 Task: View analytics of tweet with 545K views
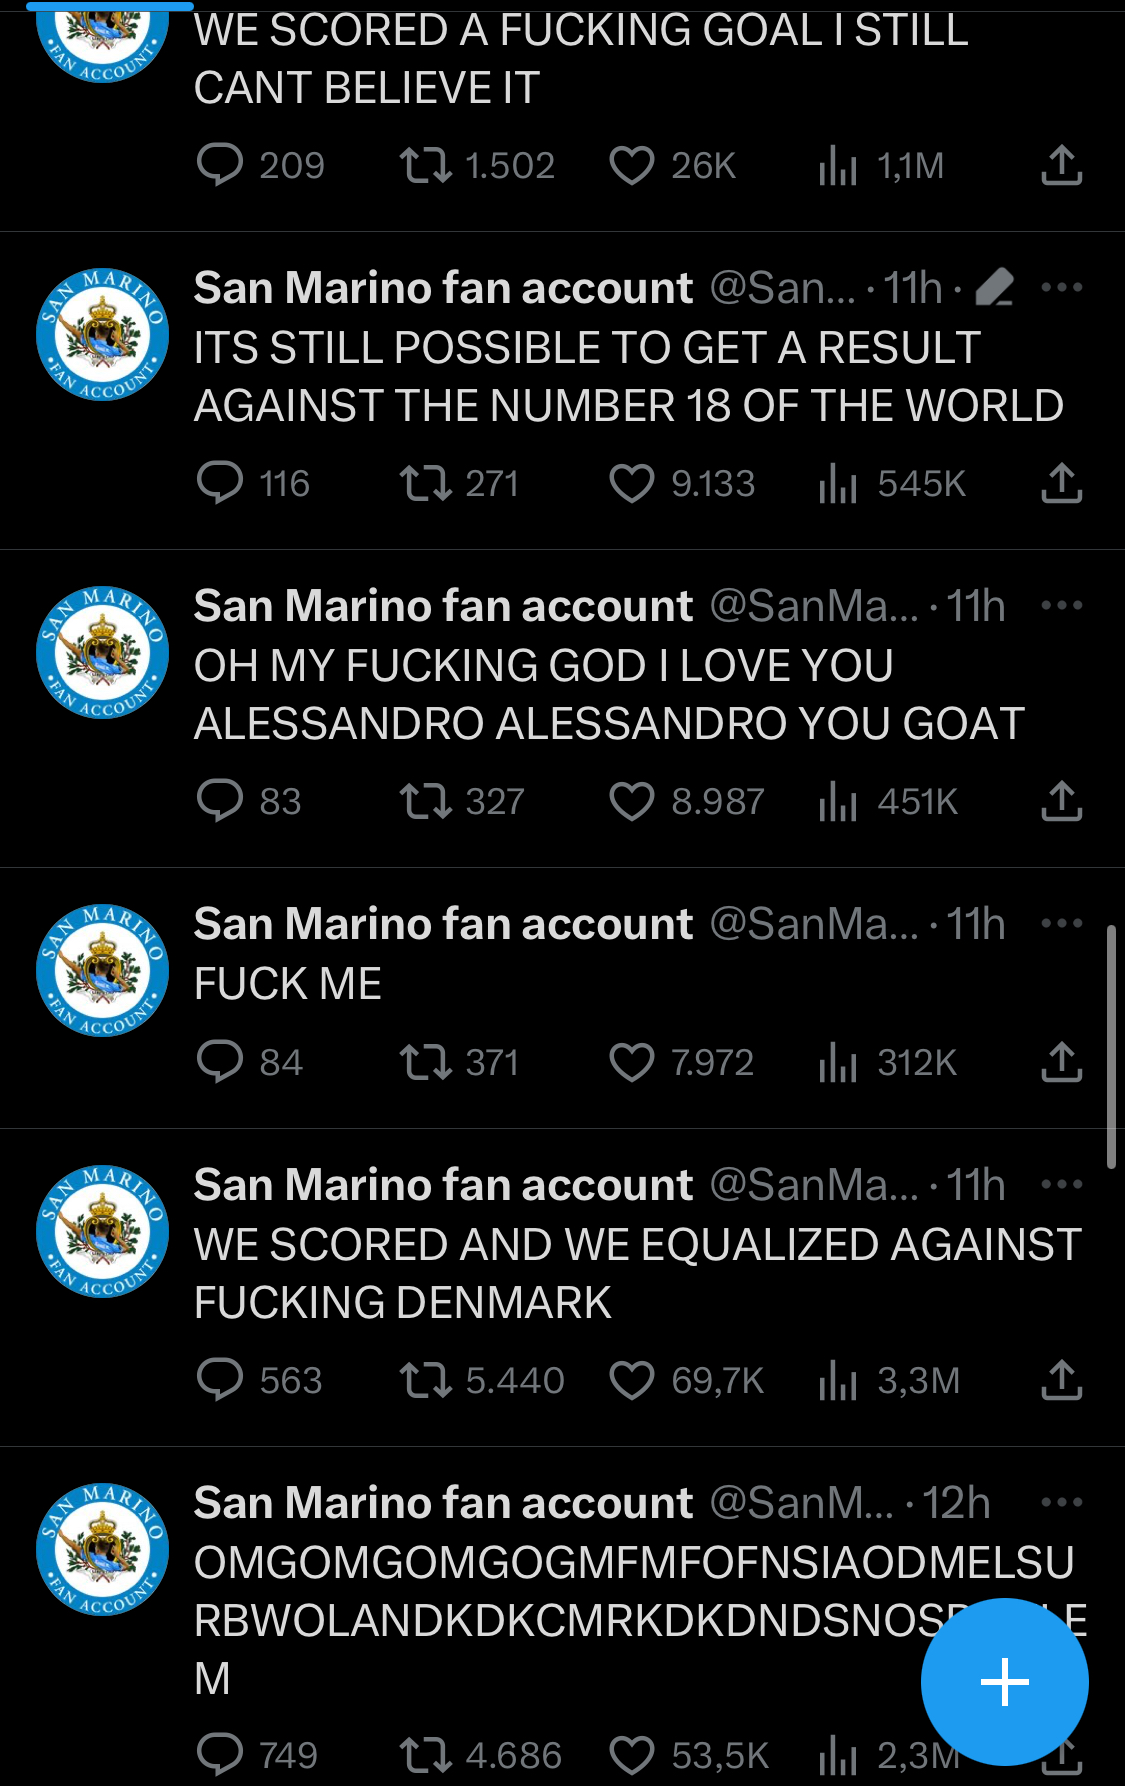[838, 484]
